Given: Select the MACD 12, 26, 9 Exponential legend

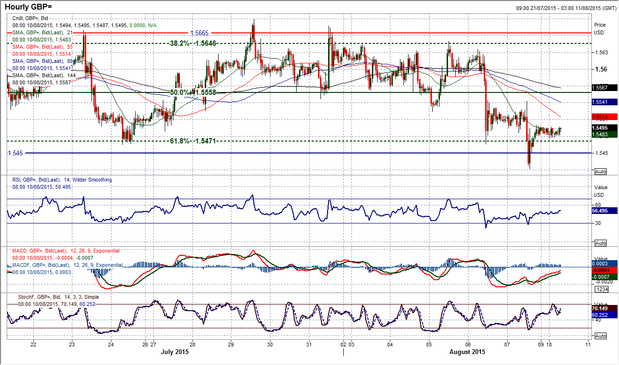Looking at the screenshot, I should tap(66, 251).
